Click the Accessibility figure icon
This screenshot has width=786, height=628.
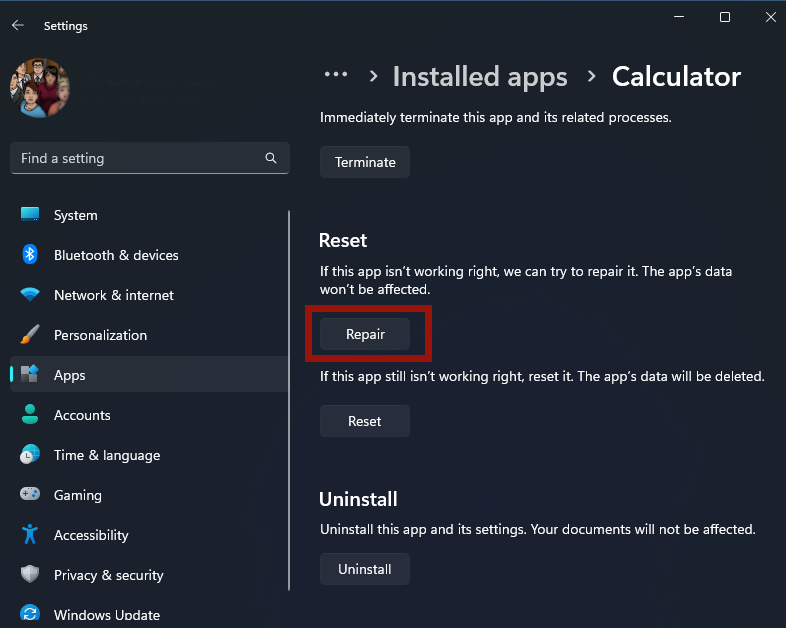click(x=30, y=534)
